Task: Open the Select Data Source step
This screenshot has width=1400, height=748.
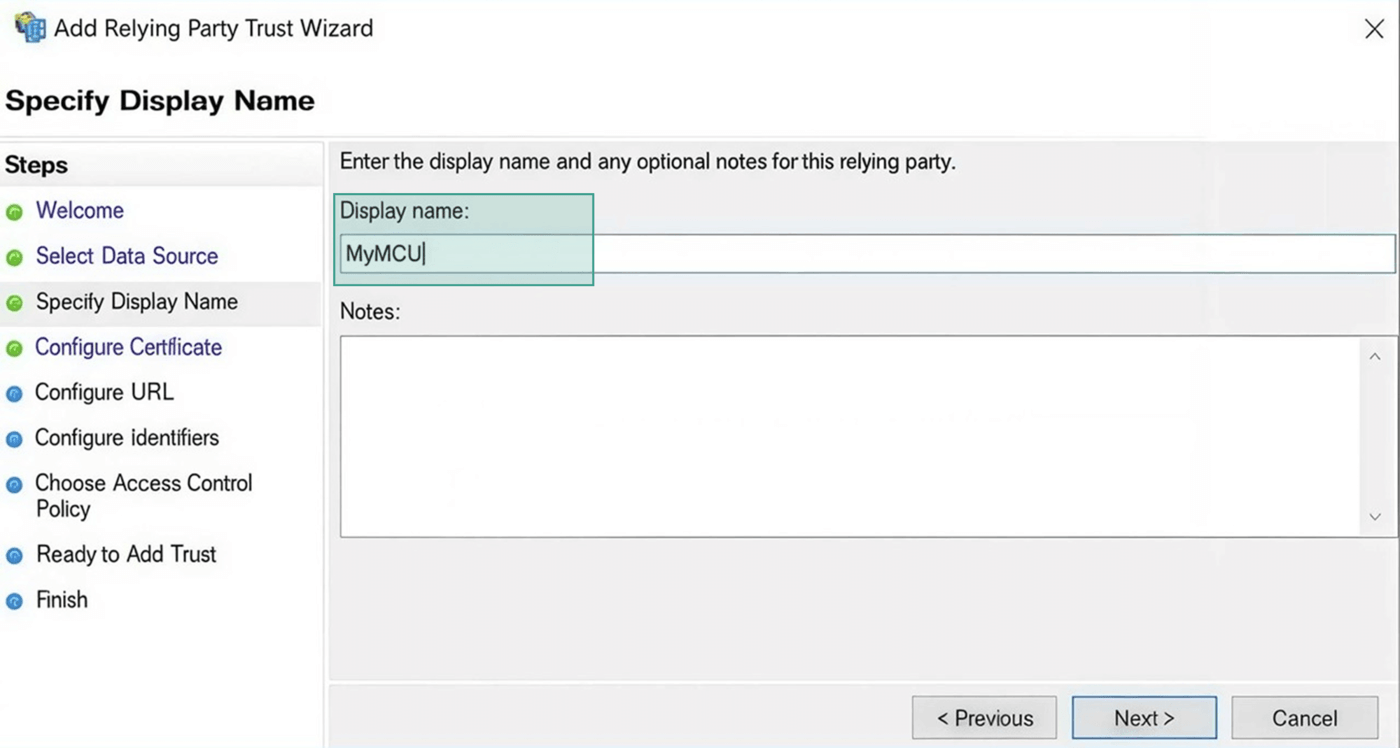Action: tap(127, 256)
